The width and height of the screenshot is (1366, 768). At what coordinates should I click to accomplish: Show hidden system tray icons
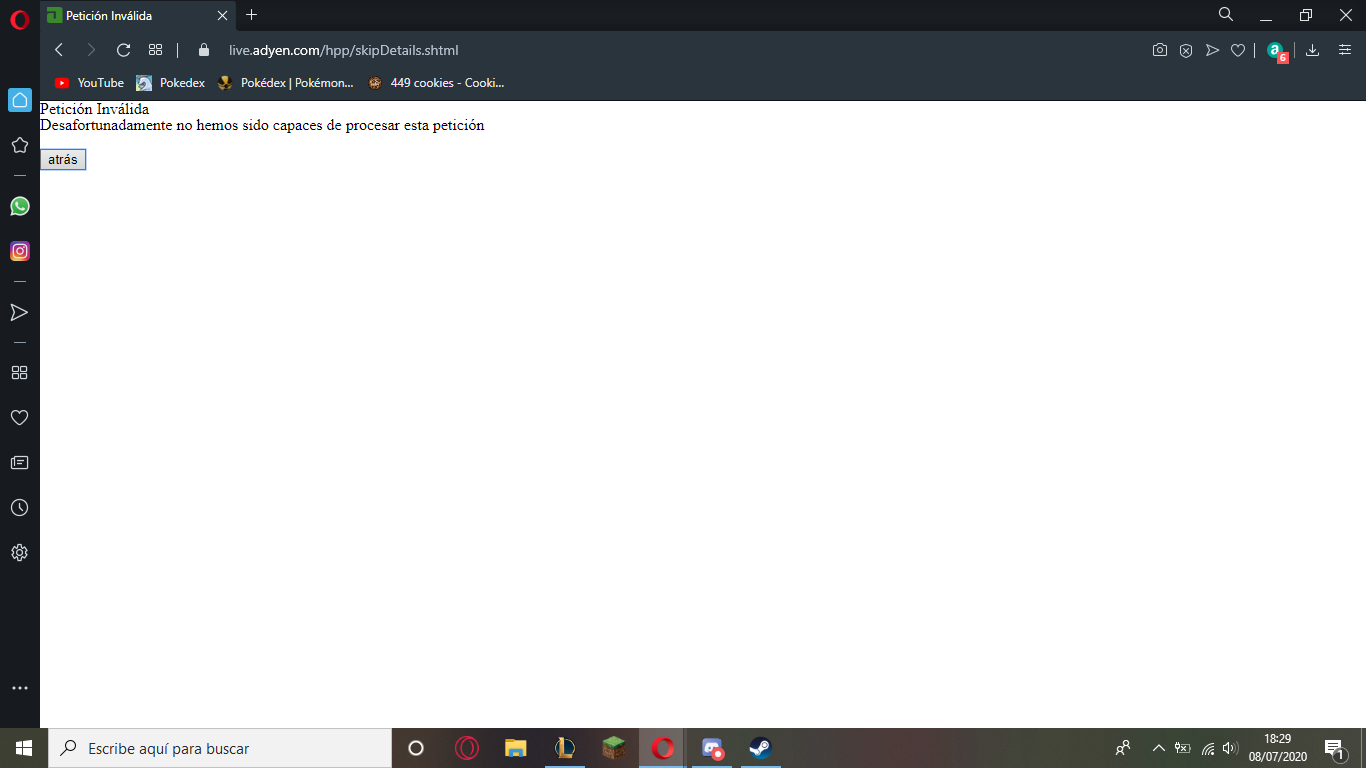pyautogui.click(x=1159, y=748)
